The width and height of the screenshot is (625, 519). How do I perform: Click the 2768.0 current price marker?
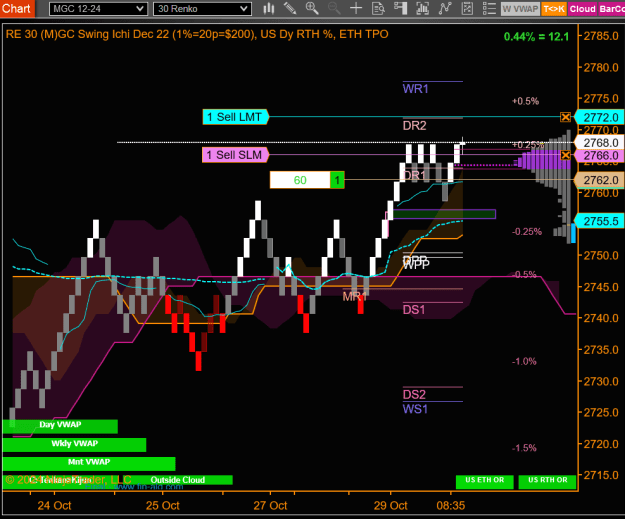tap(599, 142)
